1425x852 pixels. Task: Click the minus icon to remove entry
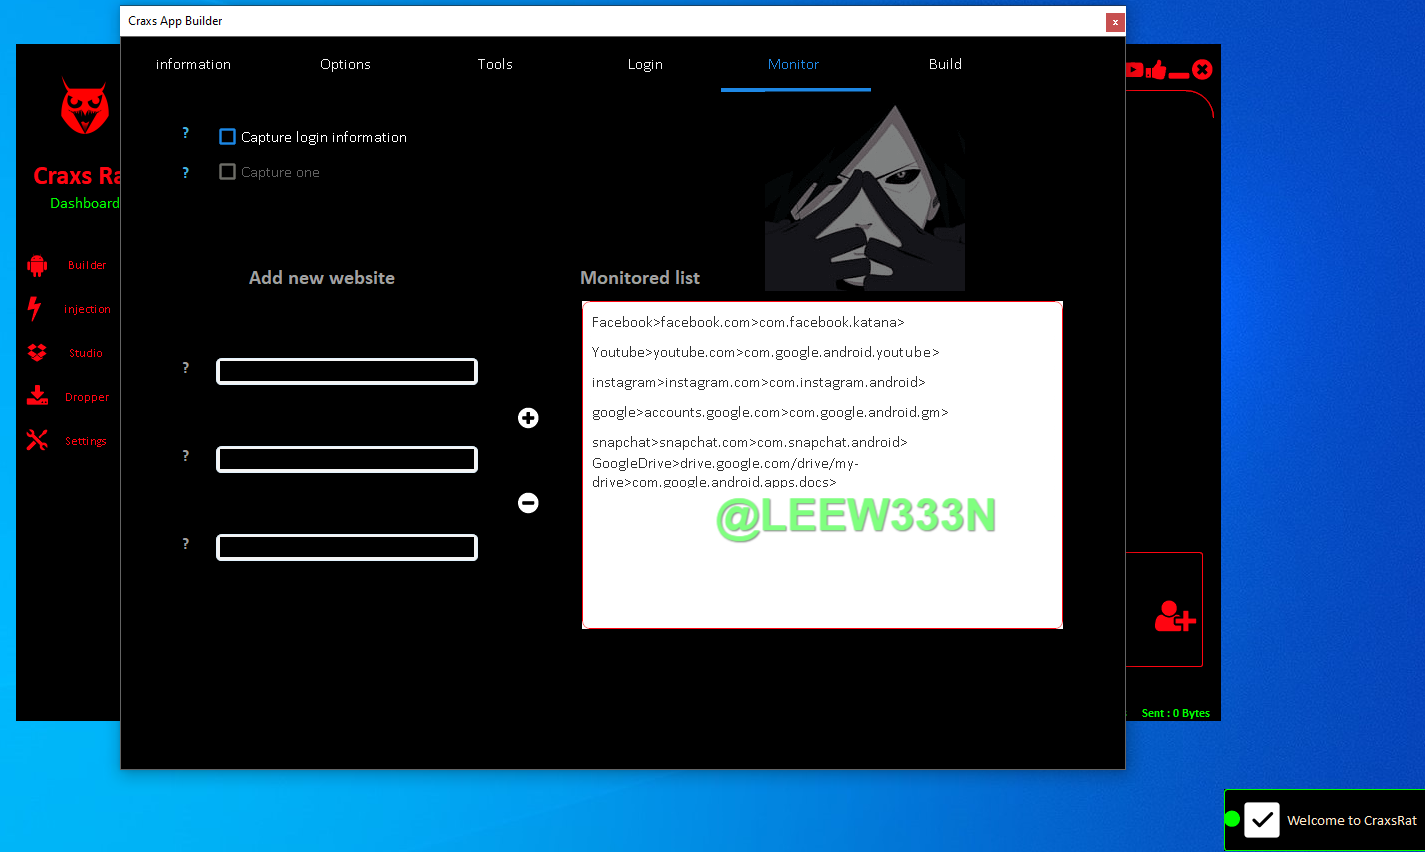pos(528,503)
